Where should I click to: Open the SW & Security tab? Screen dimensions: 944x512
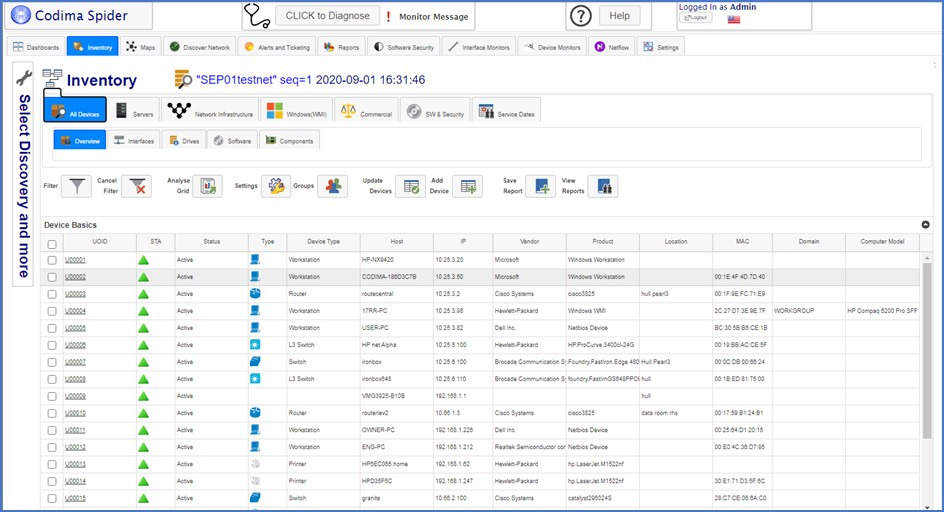click(435, 110)
